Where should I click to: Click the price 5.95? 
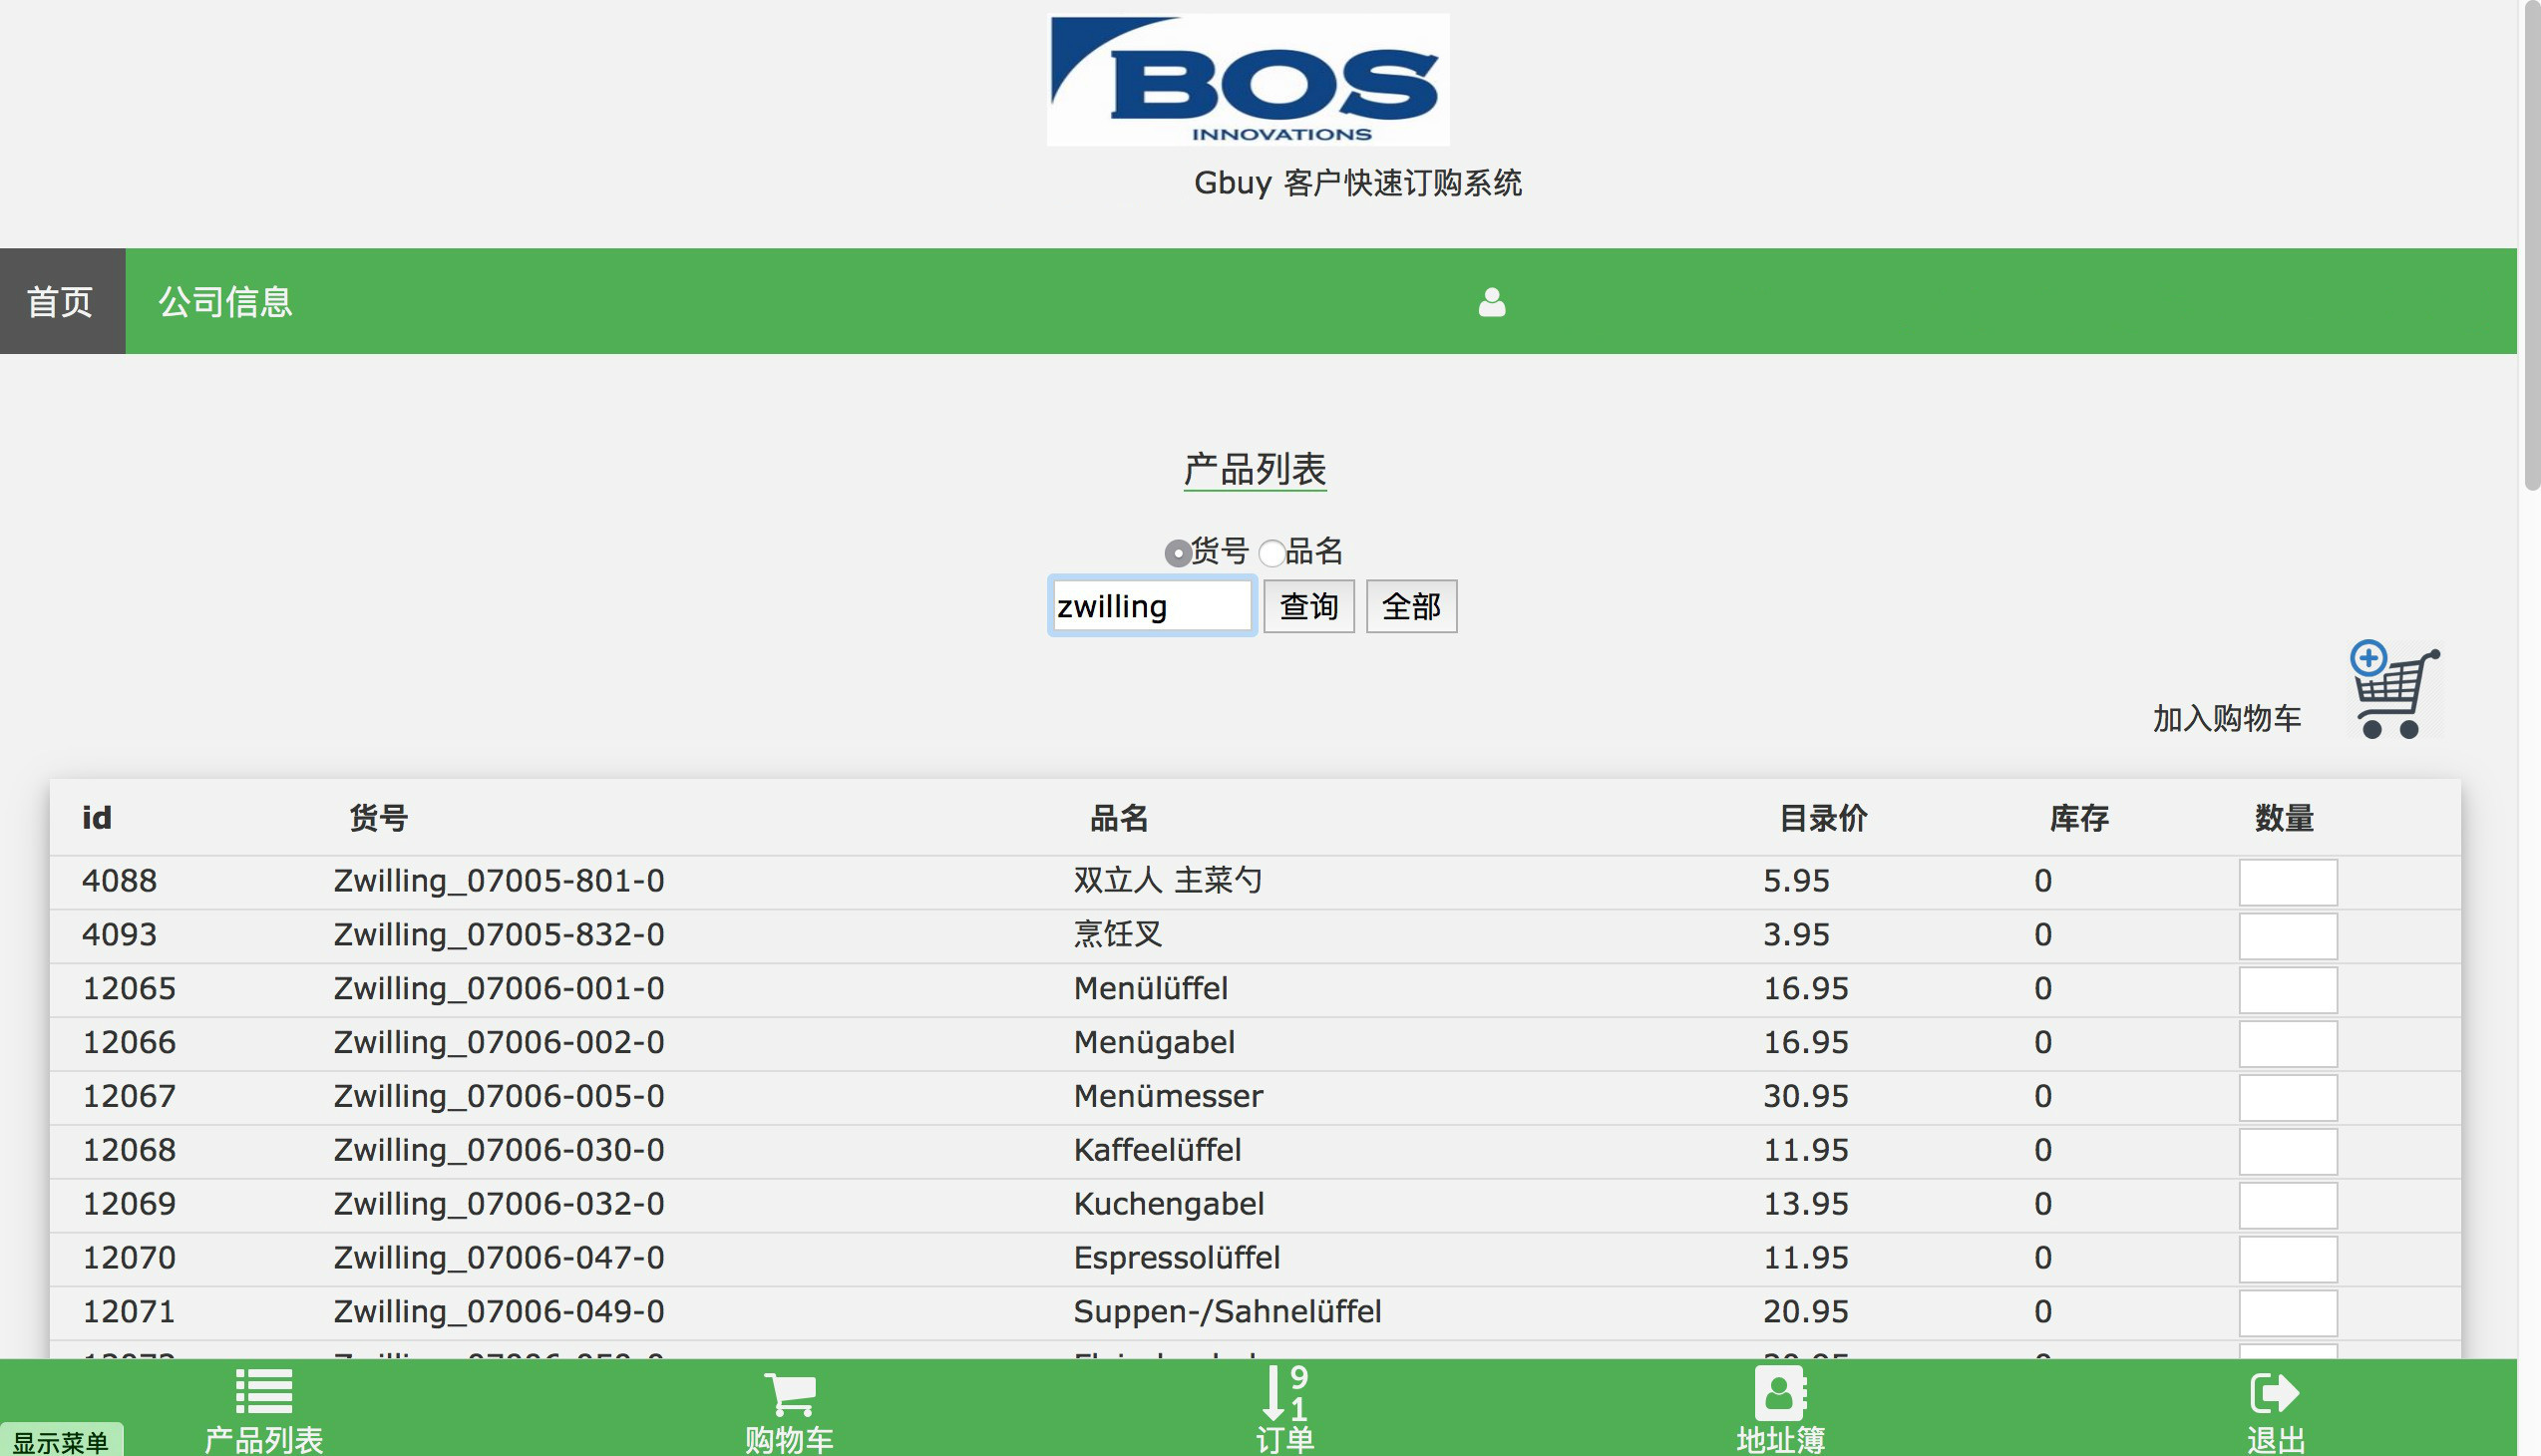(1796, 881)
